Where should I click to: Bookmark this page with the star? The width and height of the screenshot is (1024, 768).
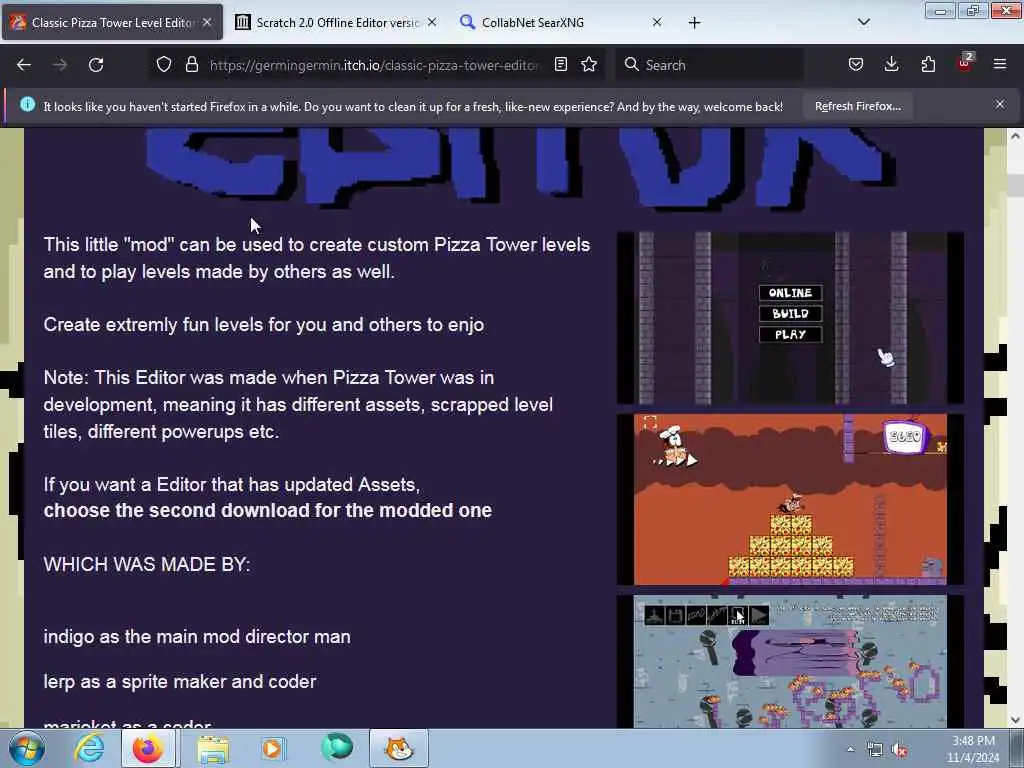589,64
